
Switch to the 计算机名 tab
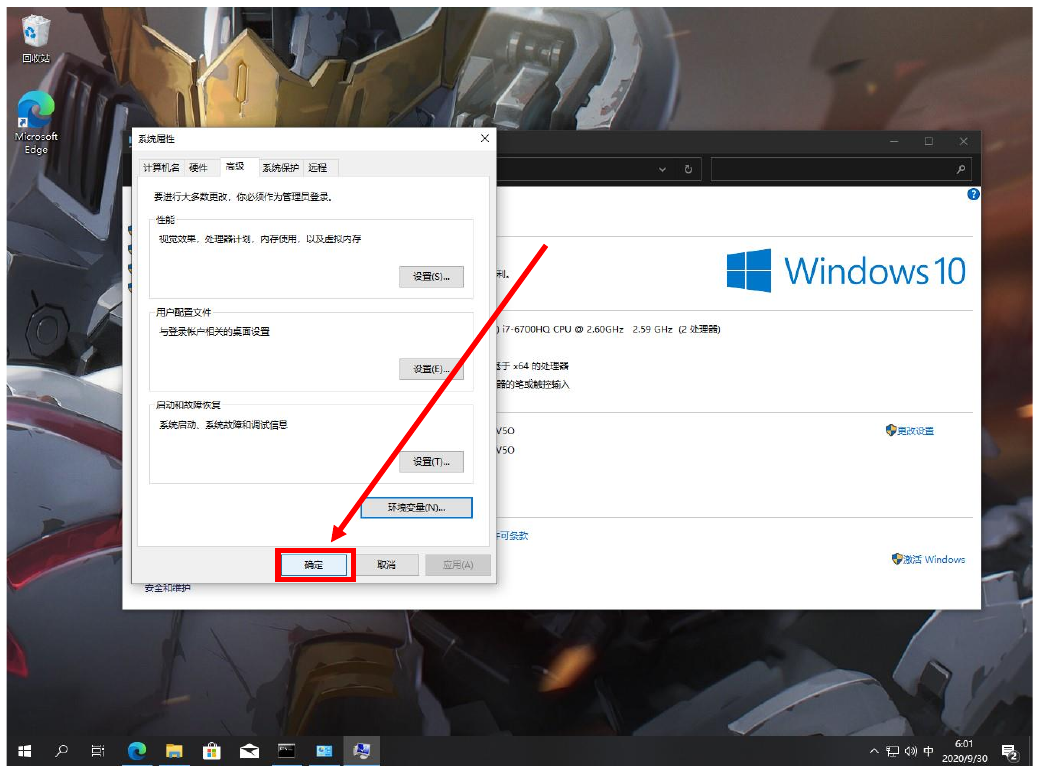(x=160, y=167)
